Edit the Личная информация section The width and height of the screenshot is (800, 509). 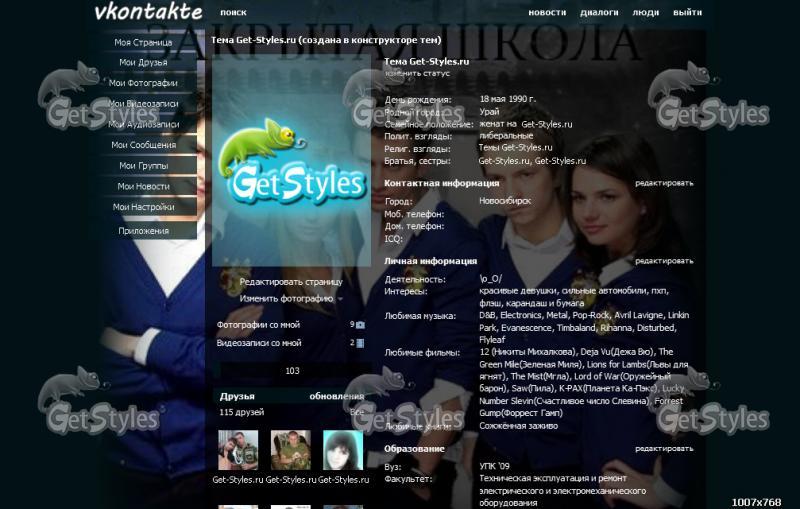pos(664,261)
